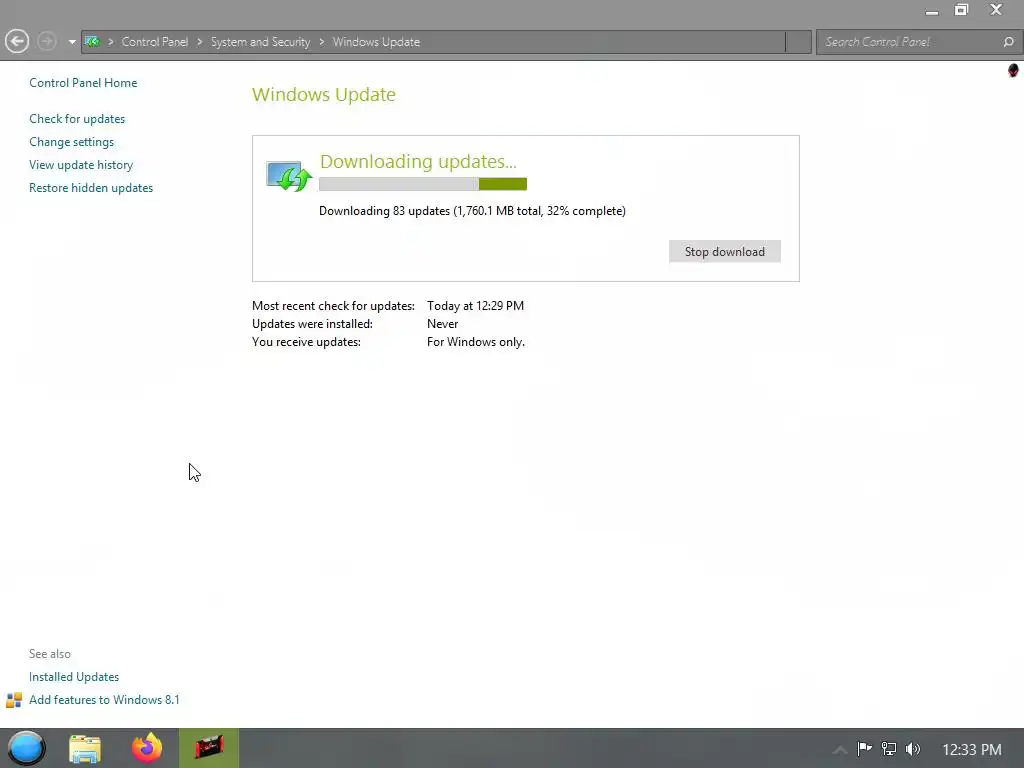Click the Forward arrow navigation button

tap(47, 42)
